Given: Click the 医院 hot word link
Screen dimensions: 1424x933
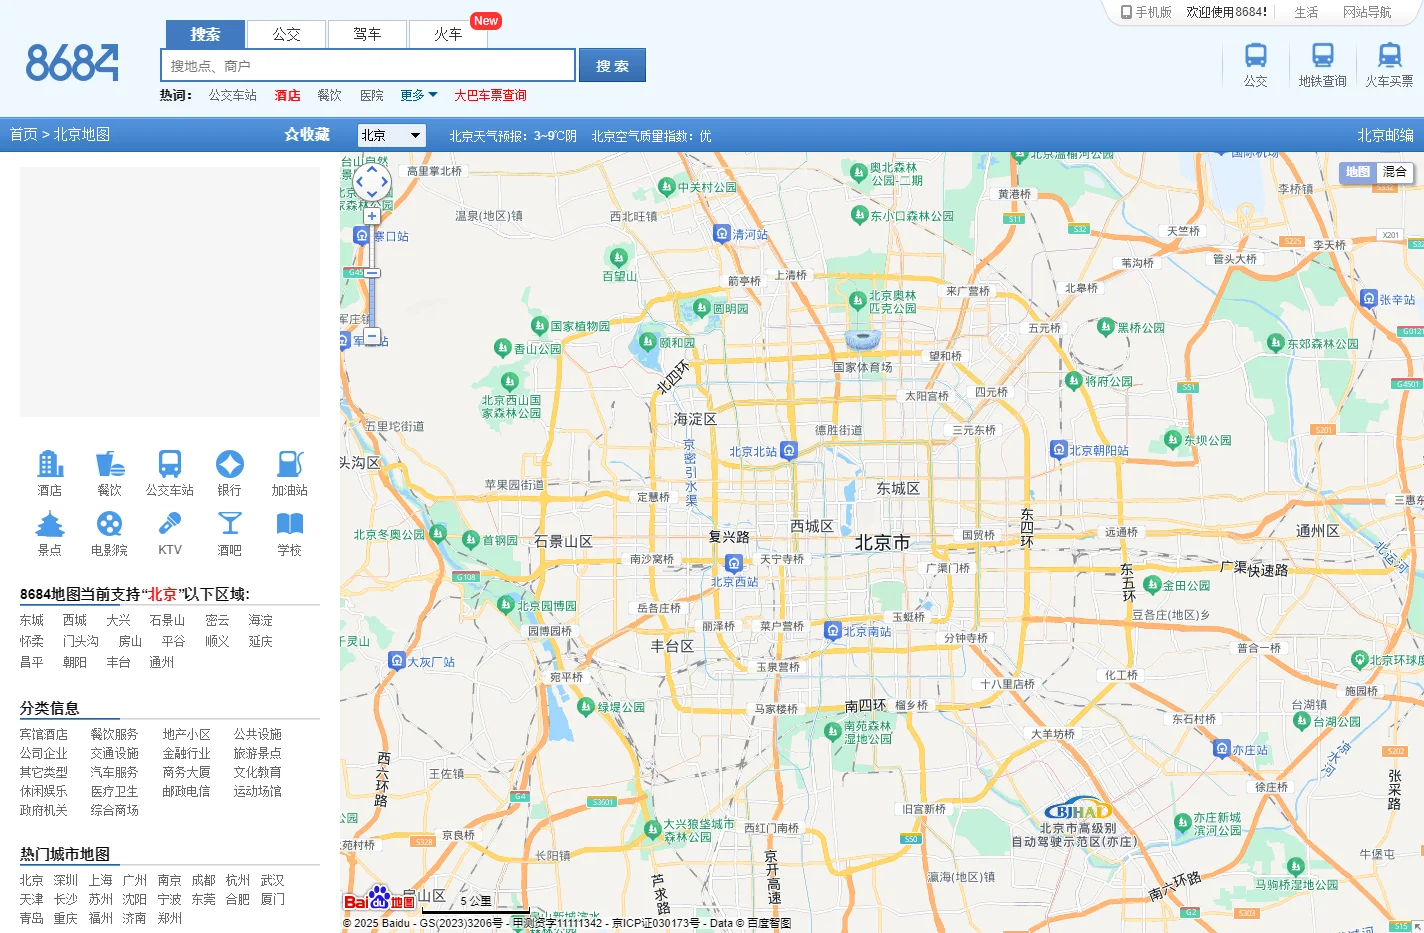Looking at the screenshot, I should 372,95.
